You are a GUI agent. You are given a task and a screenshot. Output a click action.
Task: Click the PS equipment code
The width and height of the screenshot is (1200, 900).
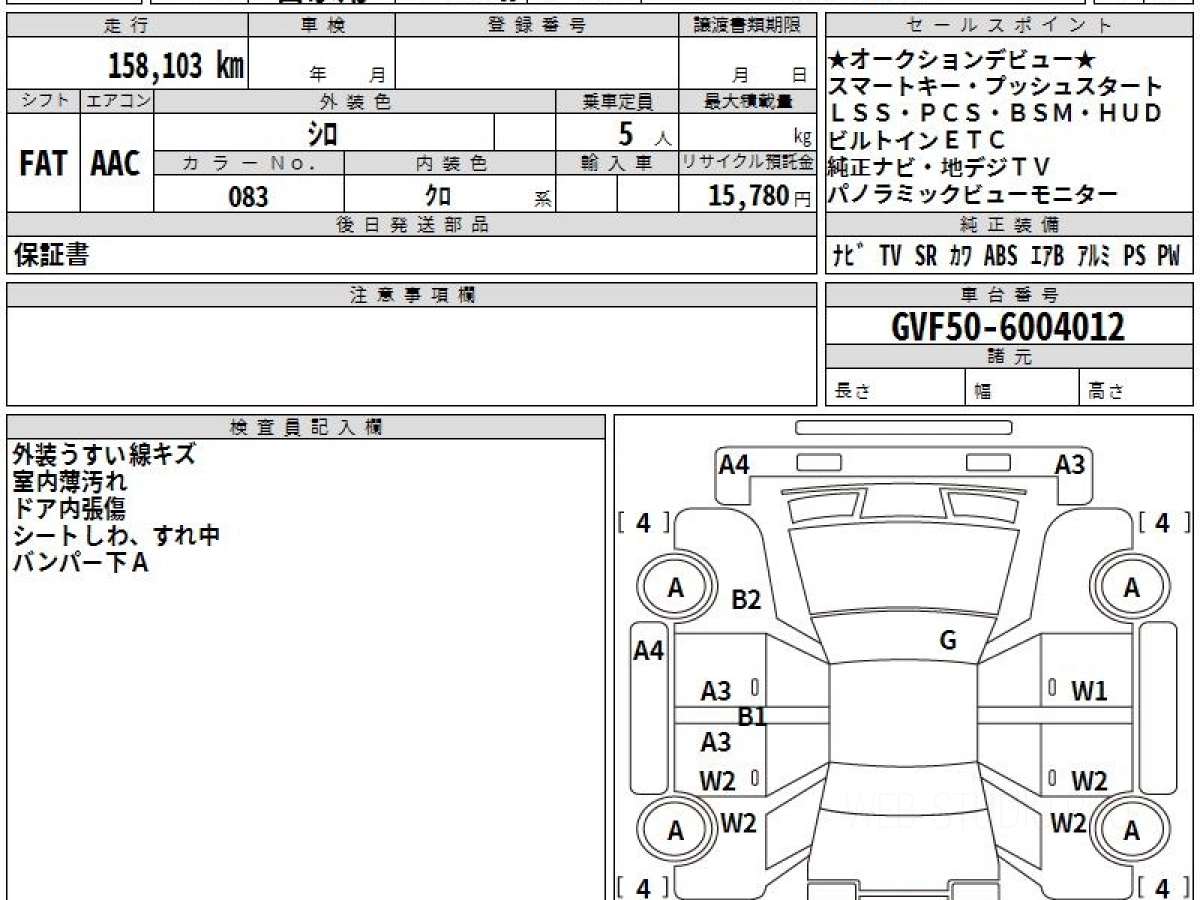click(1134, 256)
